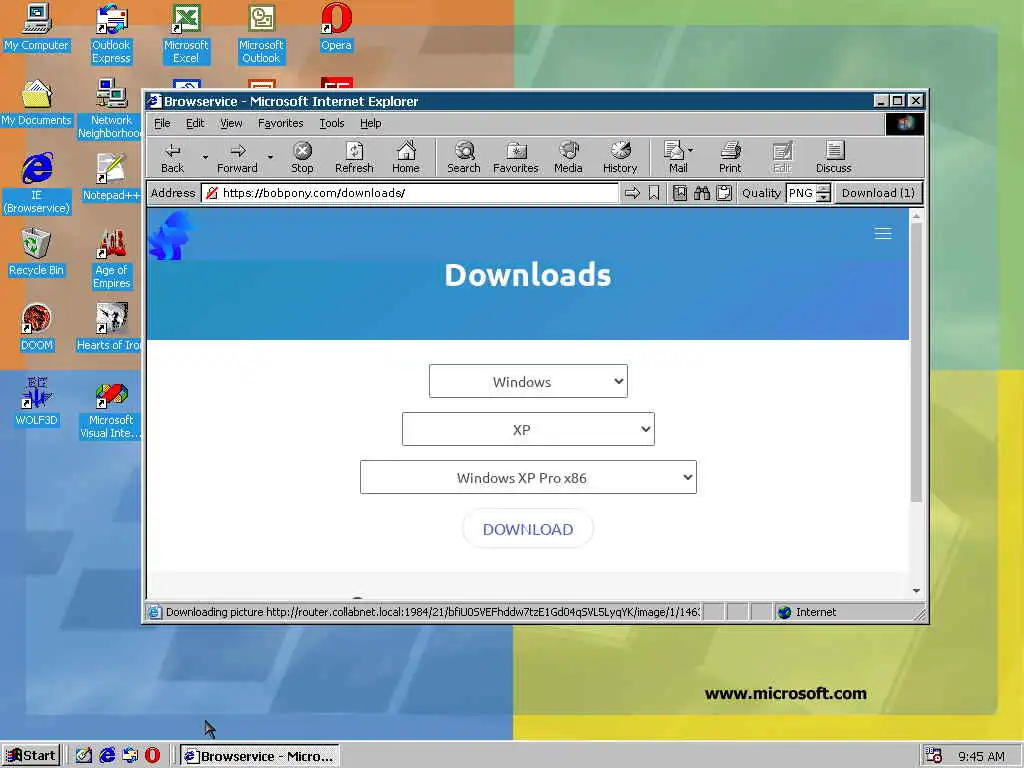The width and height of the screenshot is (1024, 768).
Task: Select the Opera desktop icon
Action: [336, 27]
